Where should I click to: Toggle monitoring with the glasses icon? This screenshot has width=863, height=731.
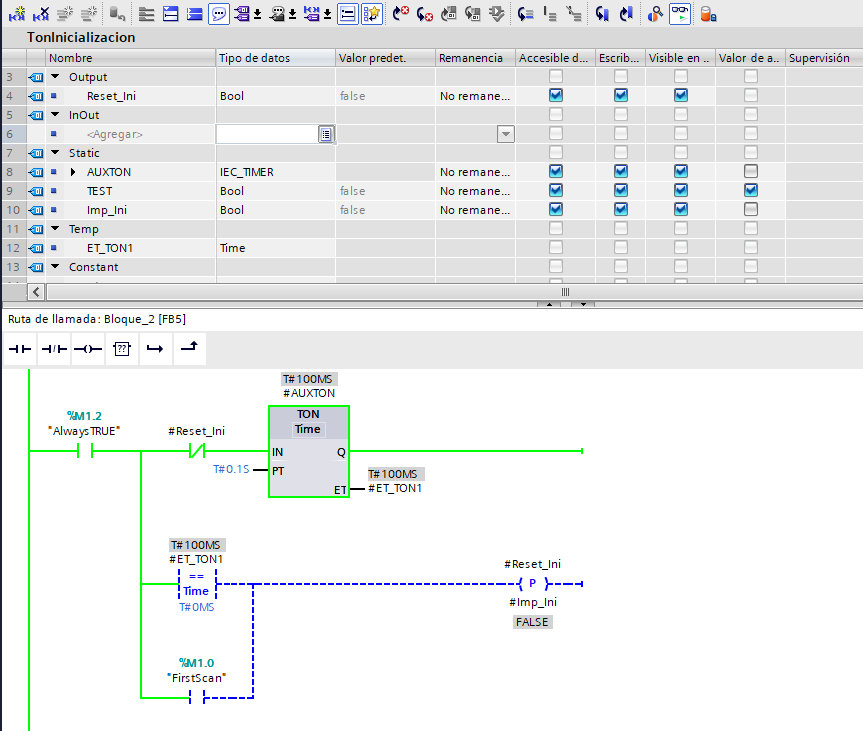pyautogui.click(x=680, y=14)
